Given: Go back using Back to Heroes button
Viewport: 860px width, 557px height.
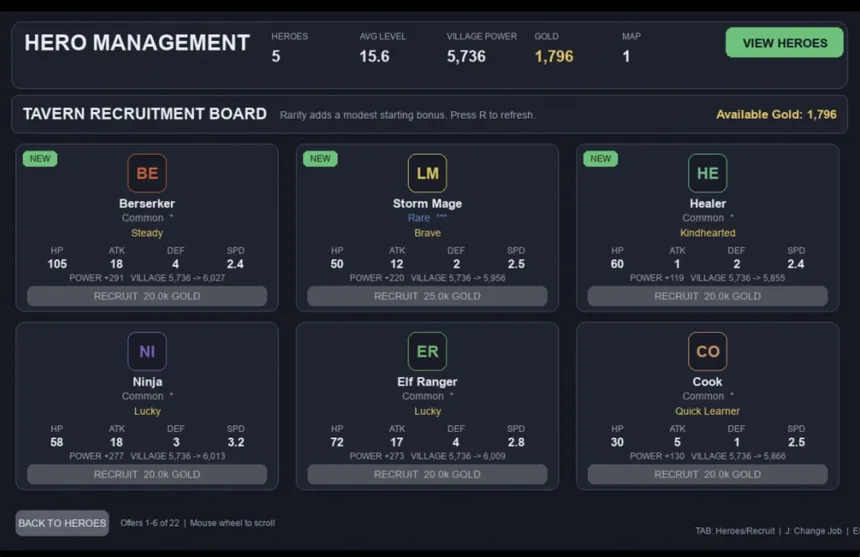Looking at the screenshot, I should [62, 523].
